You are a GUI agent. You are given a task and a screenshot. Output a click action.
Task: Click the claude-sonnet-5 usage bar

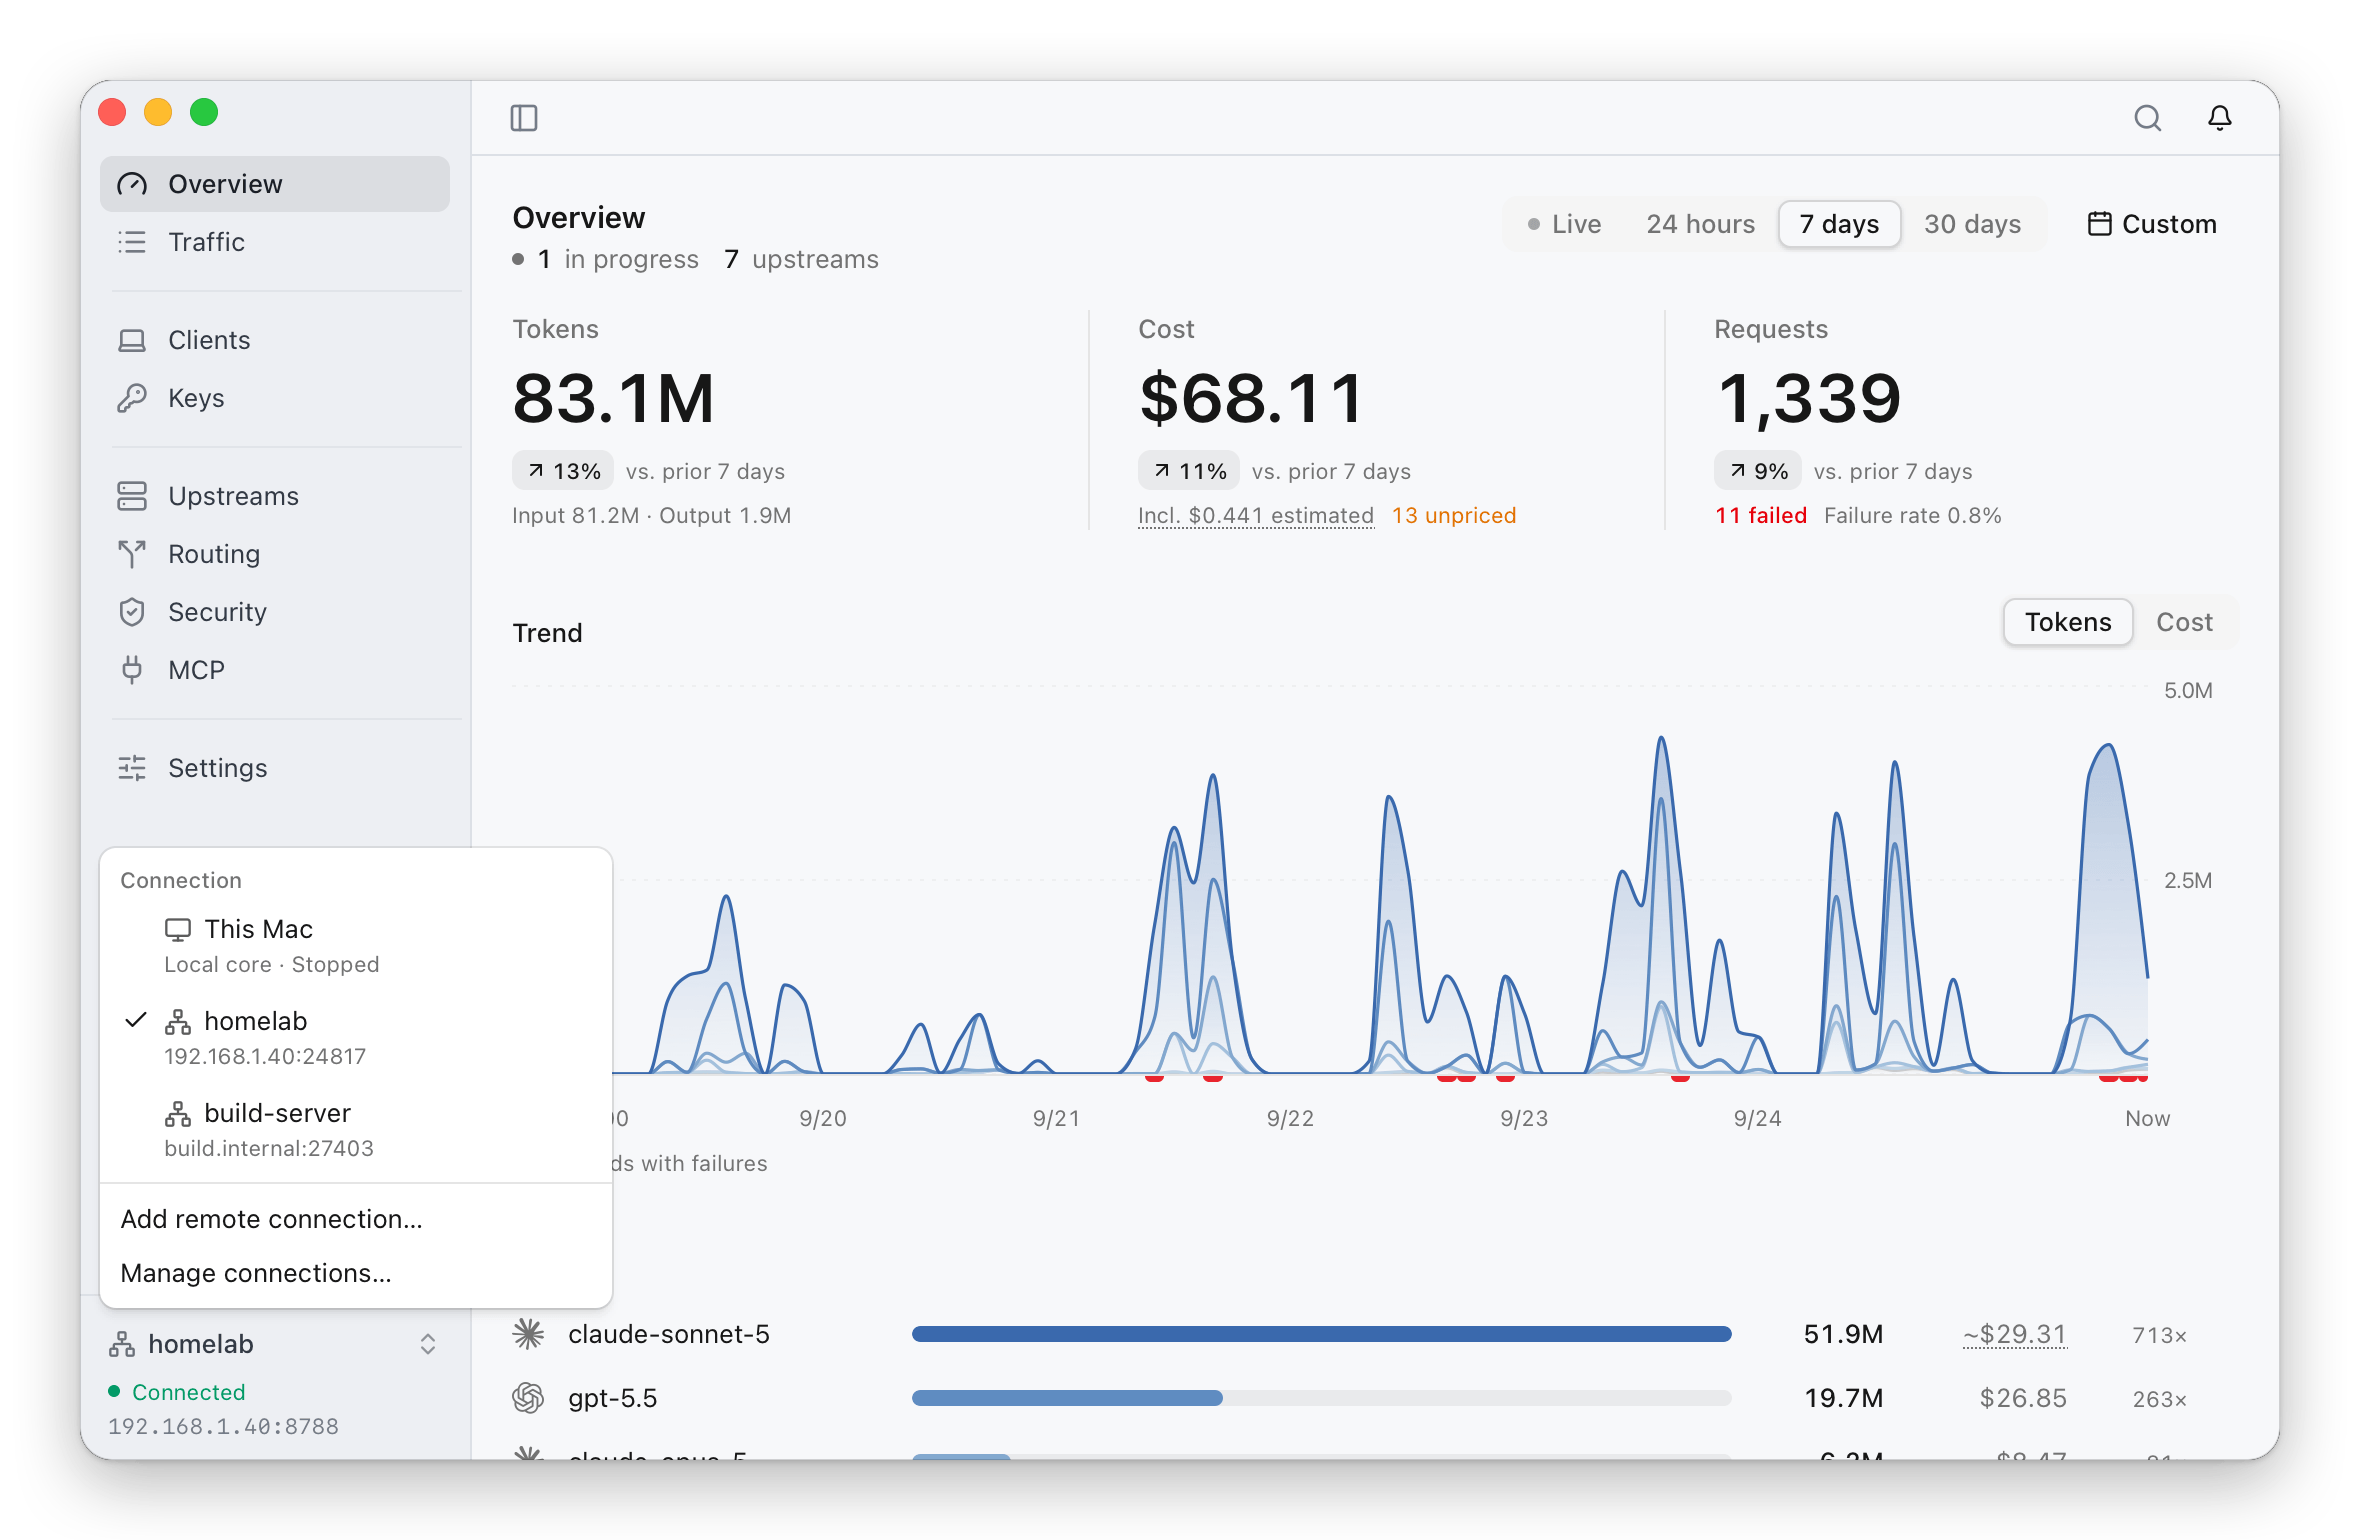point(1321,1334)
